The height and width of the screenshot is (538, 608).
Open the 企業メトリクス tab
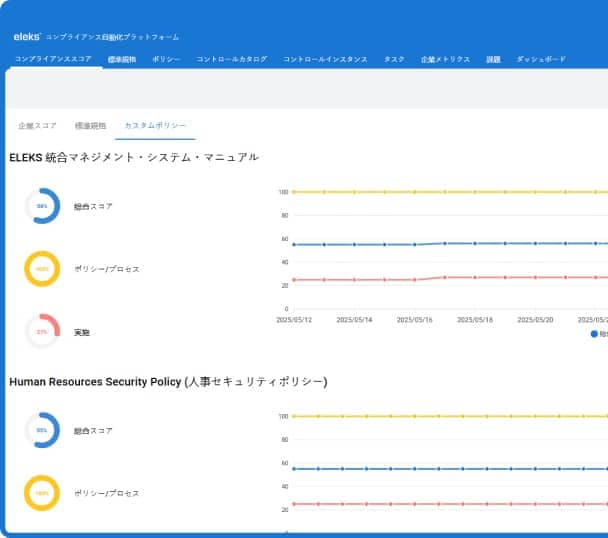[x=446, y=59]
